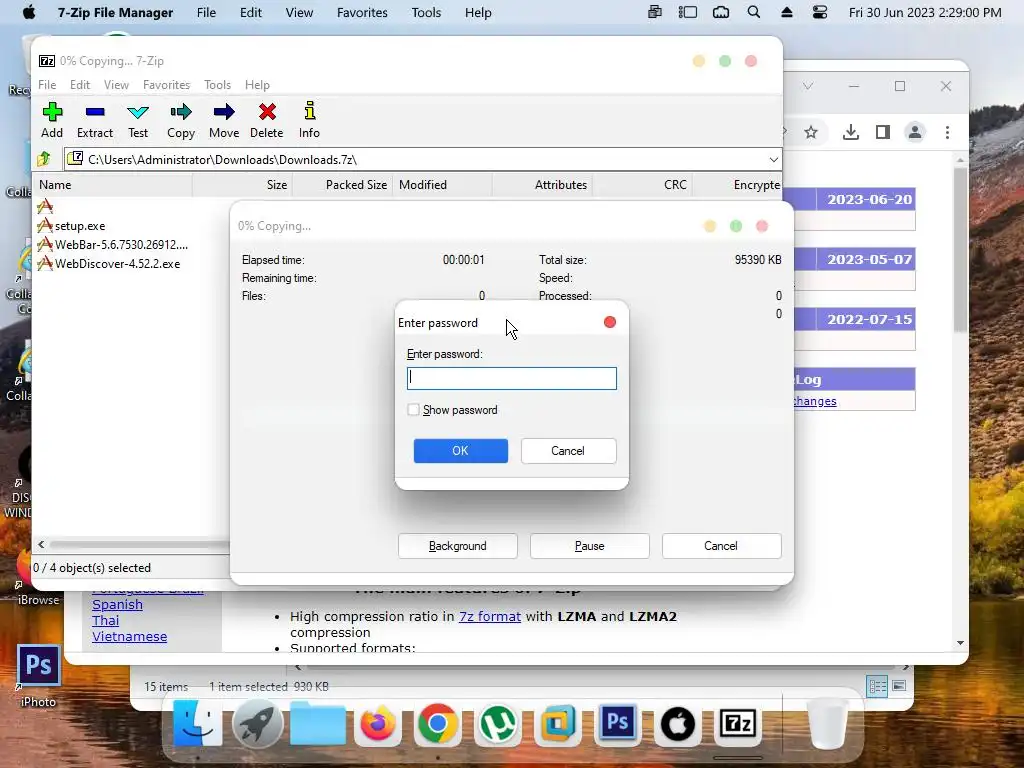Viewport: 1024px width, 768px height.
Task: Click the browser downloads icon
Action: pos(850,133)
